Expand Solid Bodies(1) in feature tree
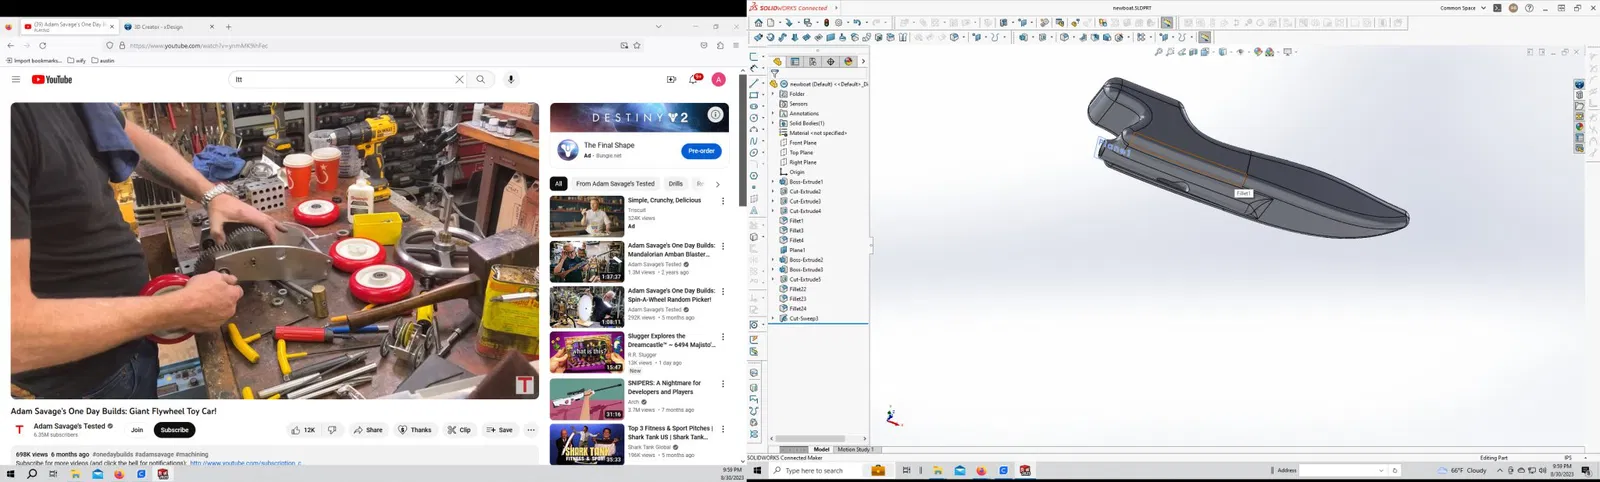Screen dimensions: 1600x482 tap(773, 123)
